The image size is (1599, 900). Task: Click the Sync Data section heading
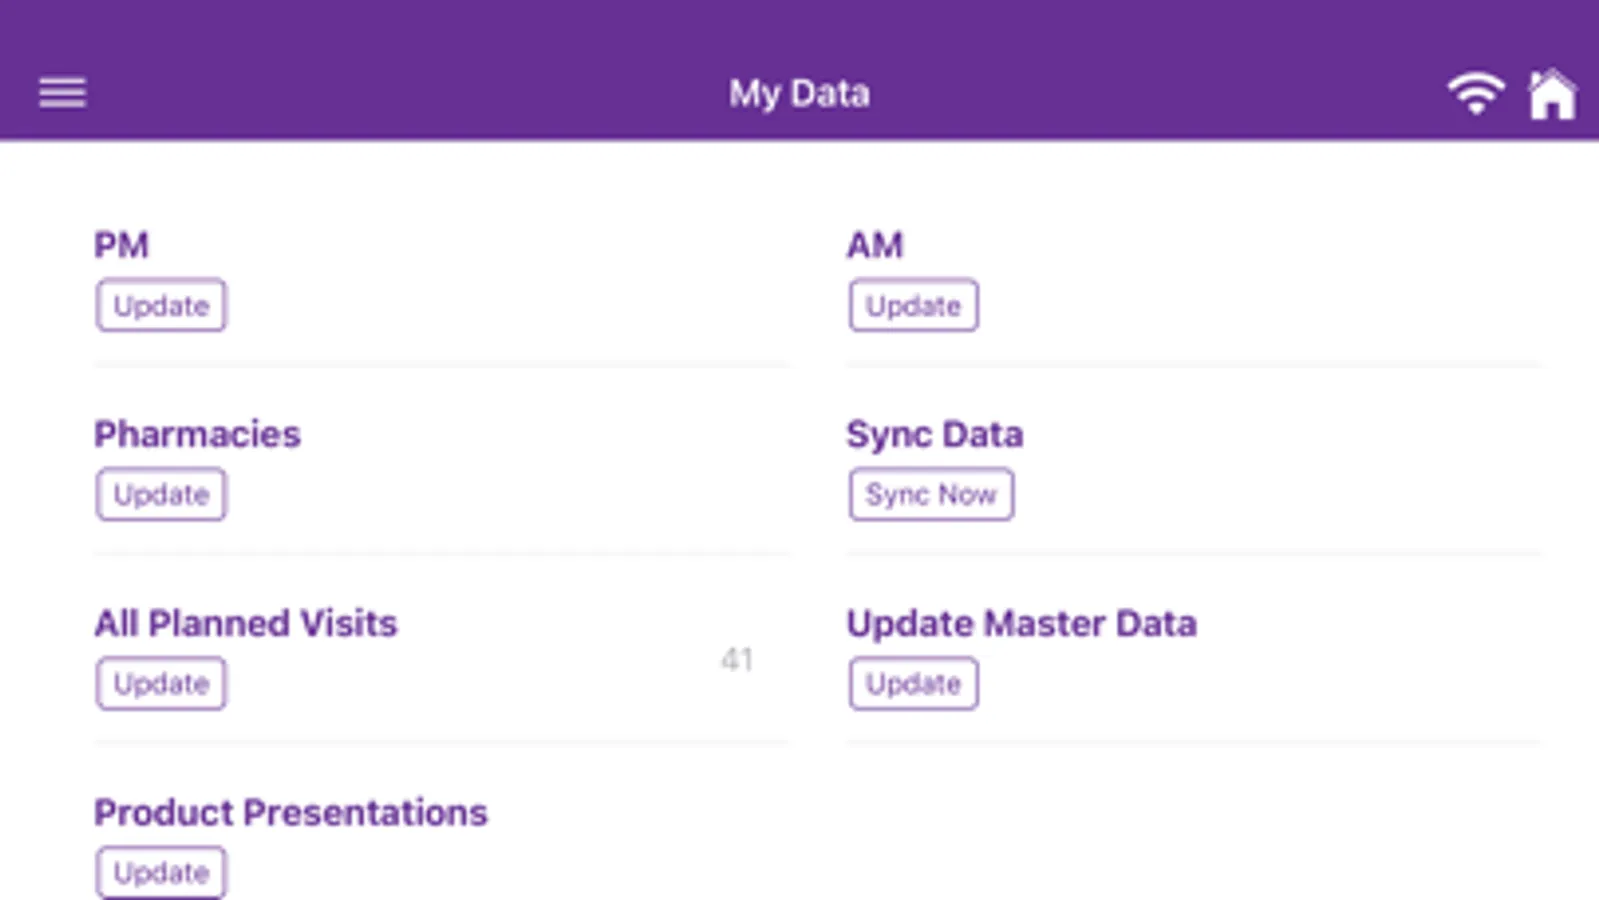pos(934,434)
